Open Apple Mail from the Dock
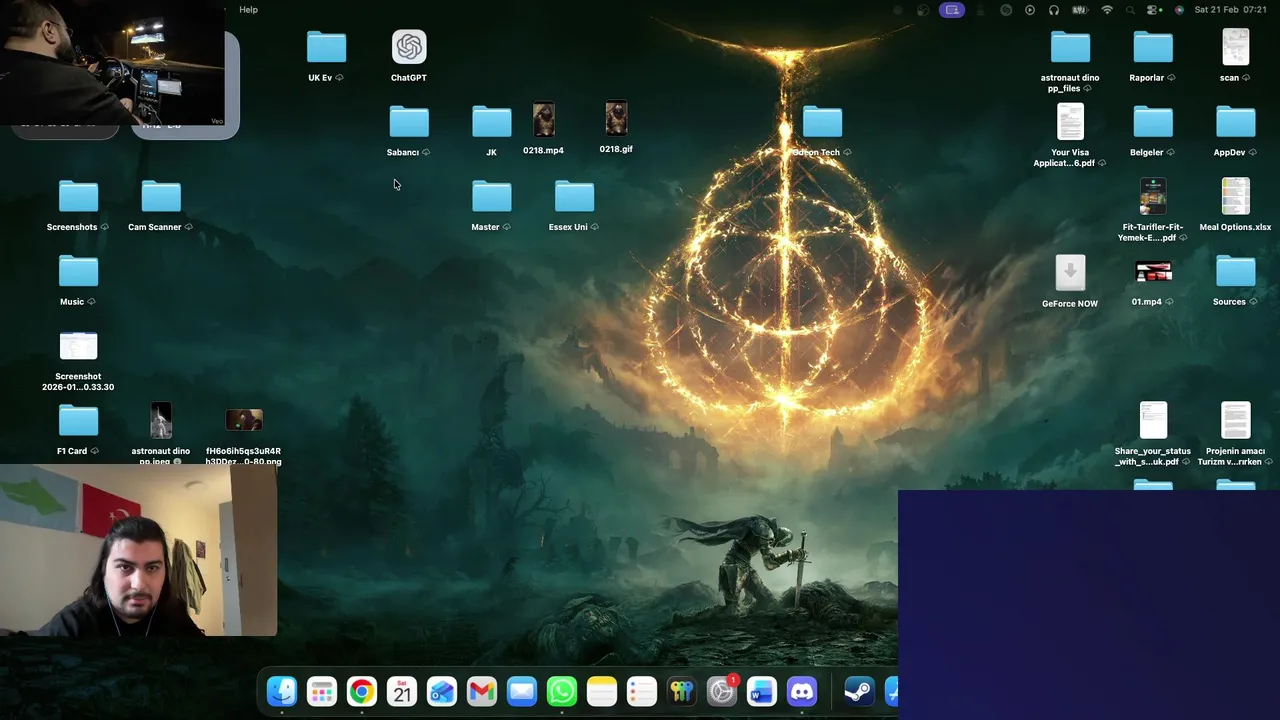 [x=522, y=691]
